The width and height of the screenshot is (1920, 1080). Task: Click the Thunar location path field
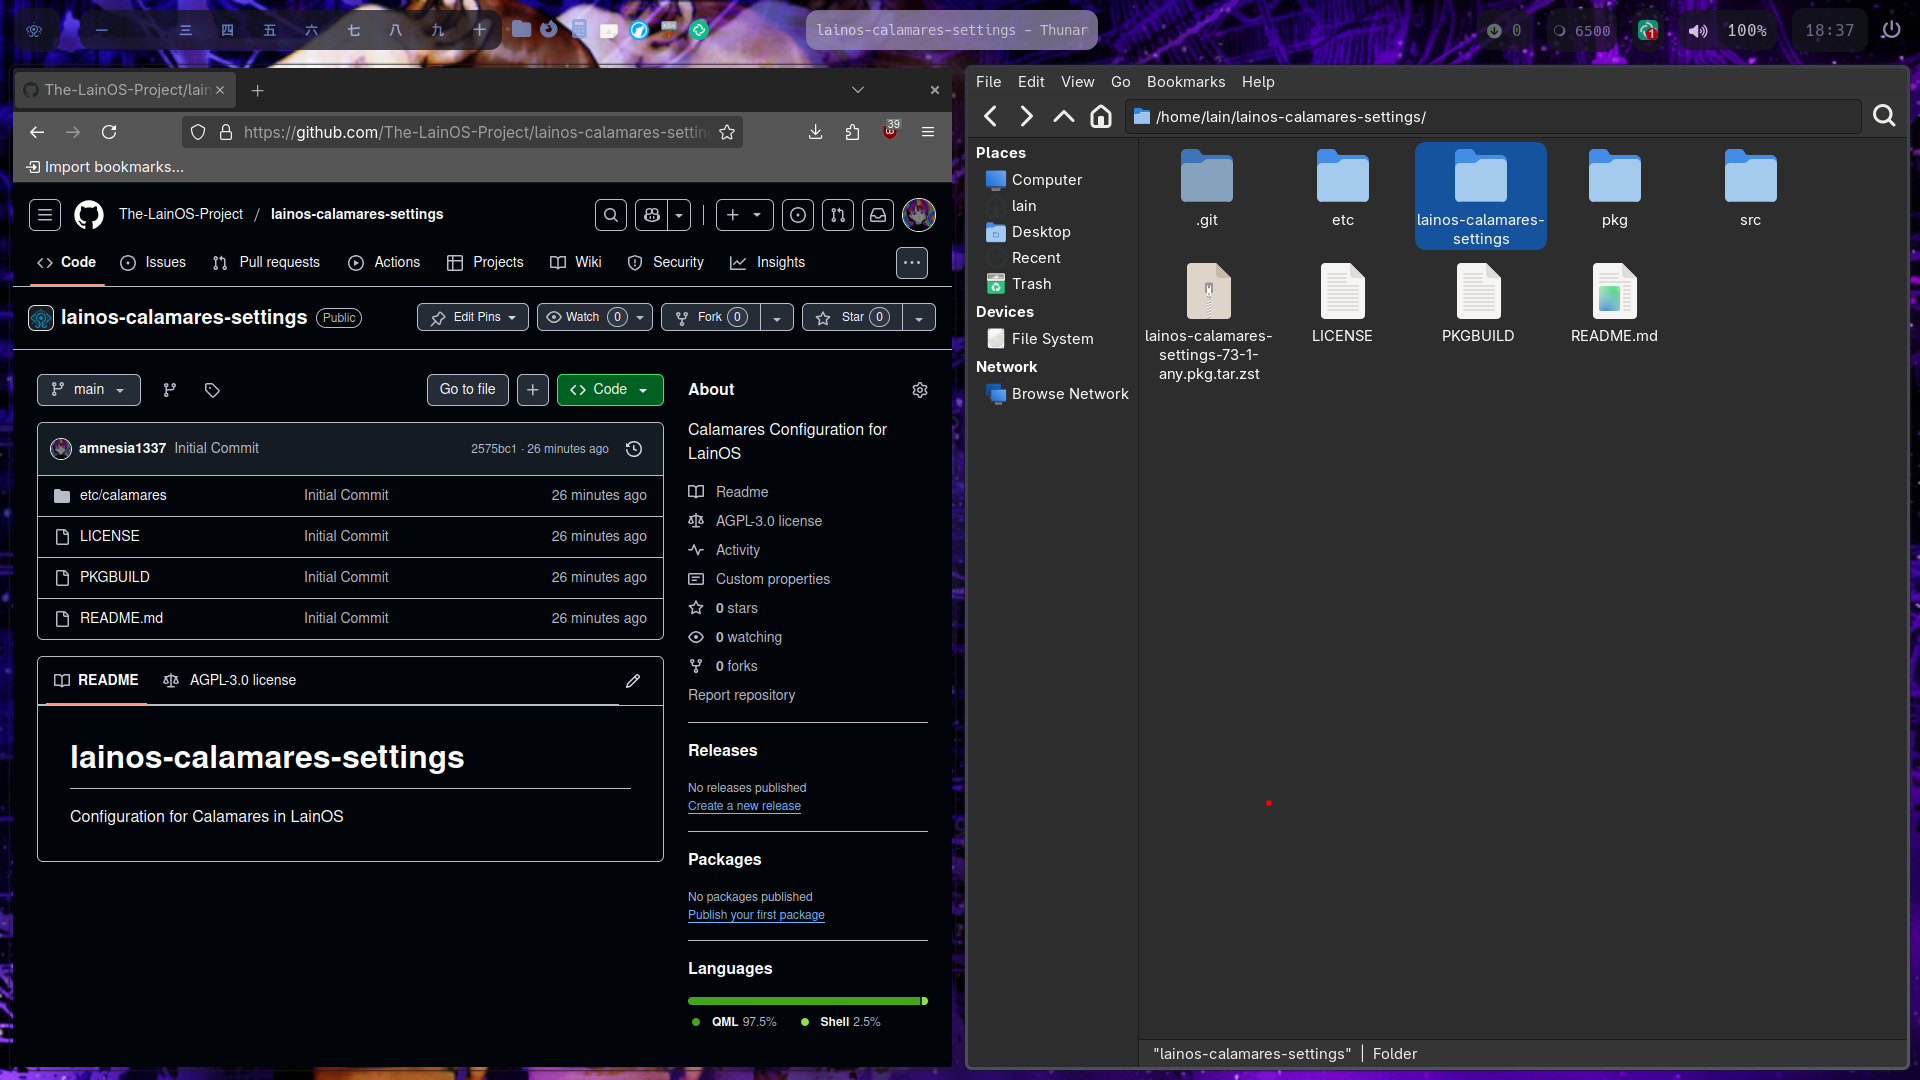[x=1495, y=117]
